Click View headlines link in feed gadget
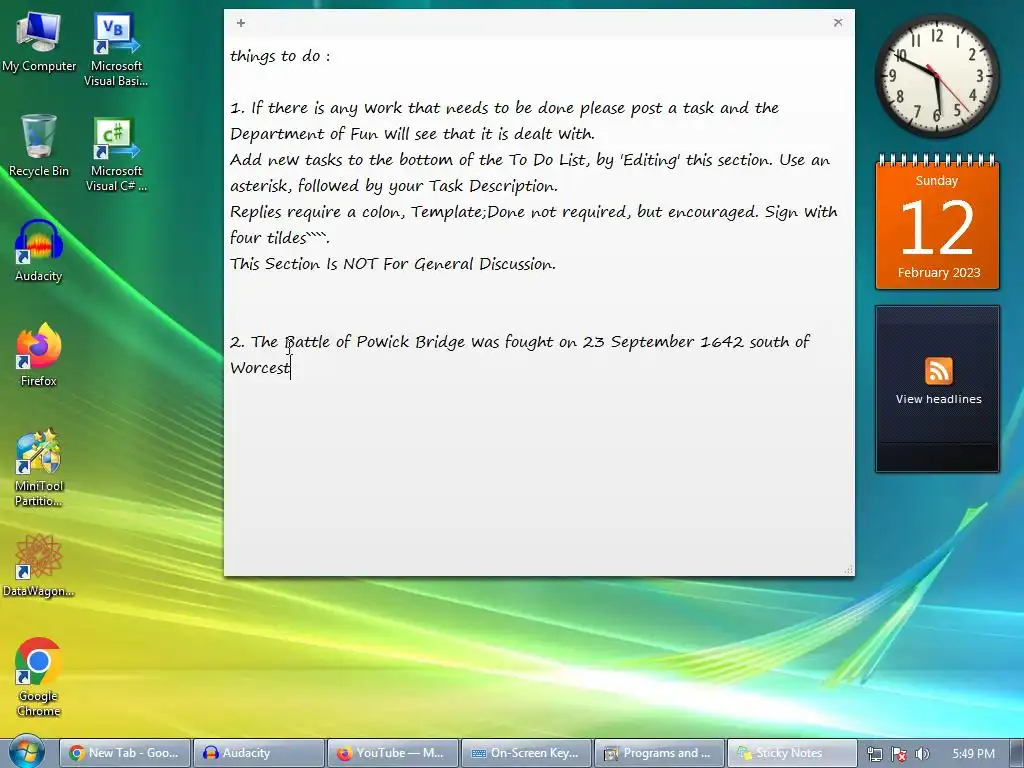This screenshot has height=768, width=1024. 938,399
